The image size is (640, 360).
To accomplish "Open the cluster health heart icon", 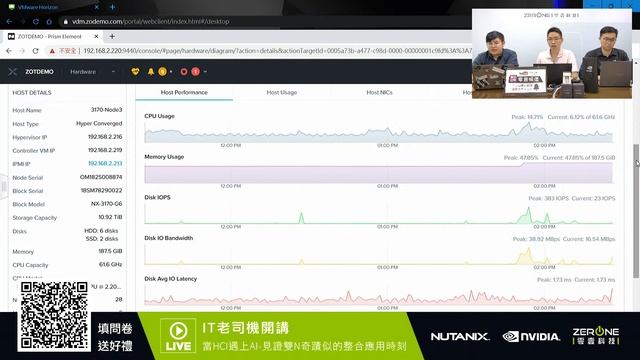I will (135, 71).
